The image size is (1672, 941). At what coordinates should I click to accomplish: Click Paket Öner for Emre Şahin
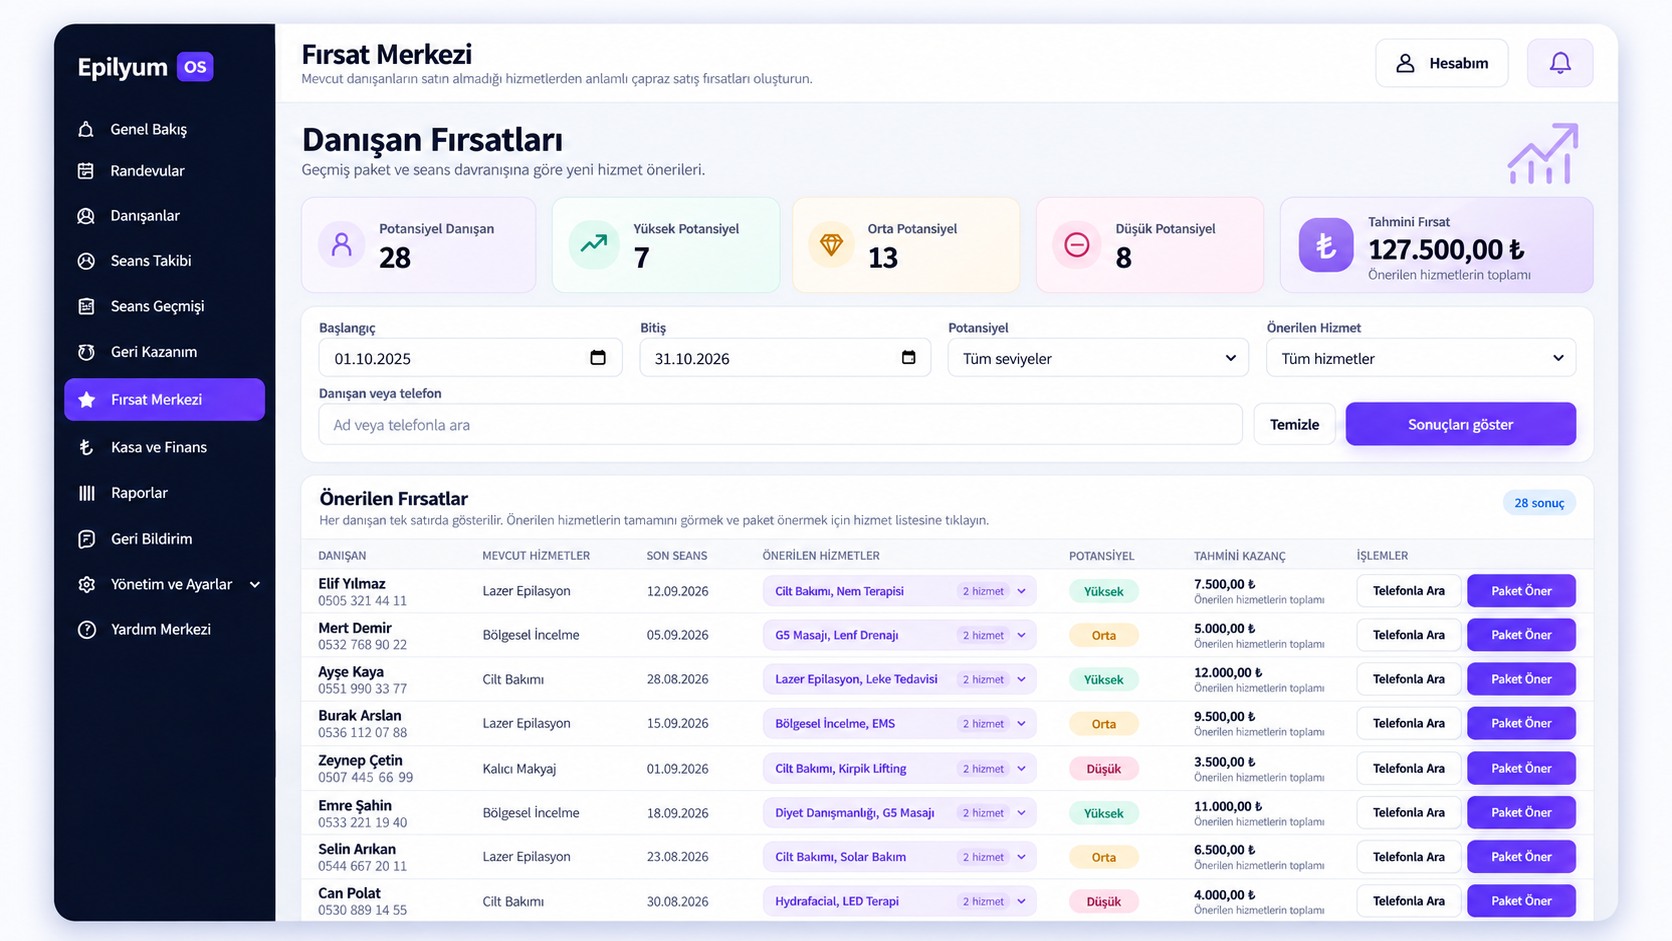(x=1521, y=812)
